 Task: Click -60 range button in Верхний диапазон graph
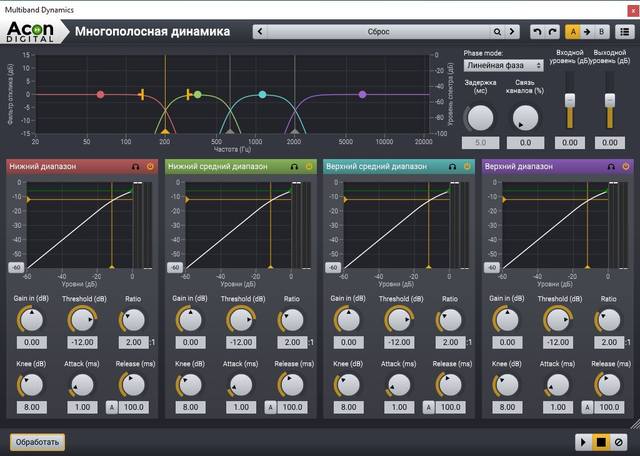pos(491,268)
